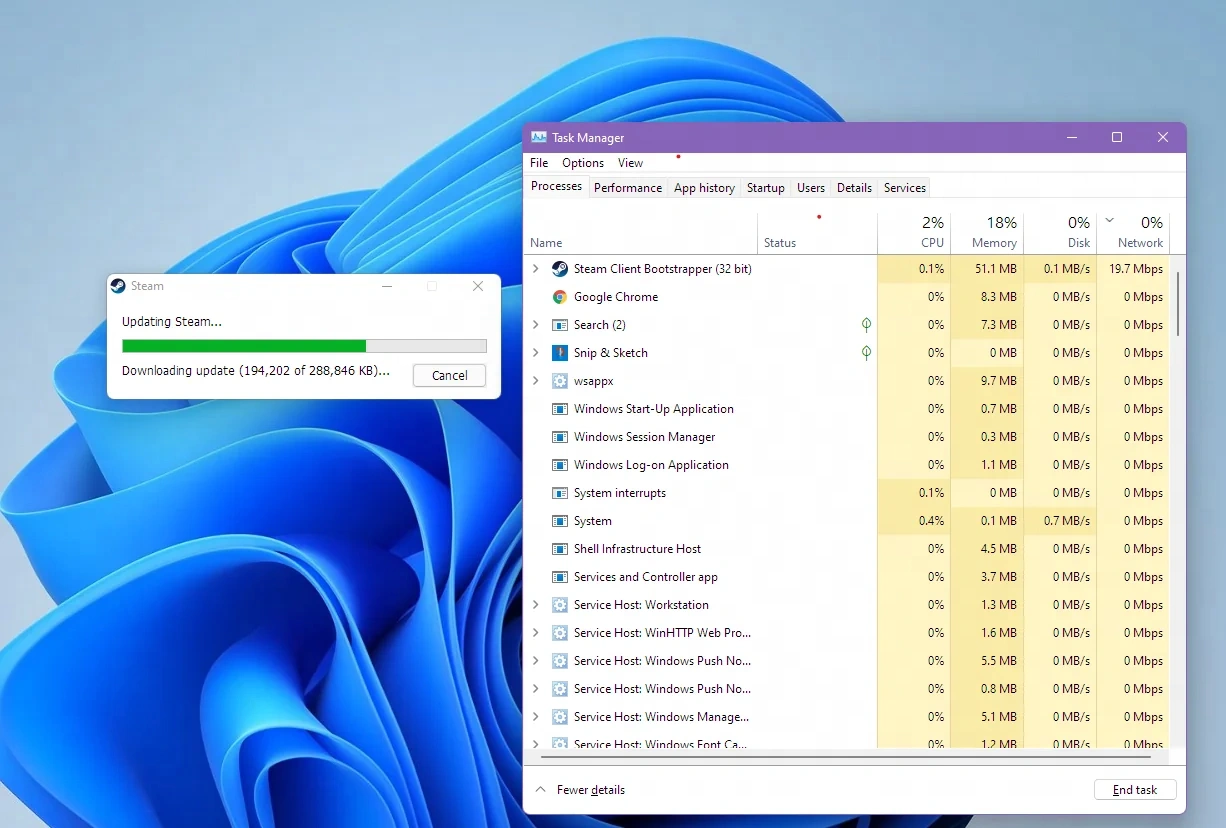Switch to the App history tab
This screenshot has height=828, width=1226.
pyautogui.click(x=704, y=188)
